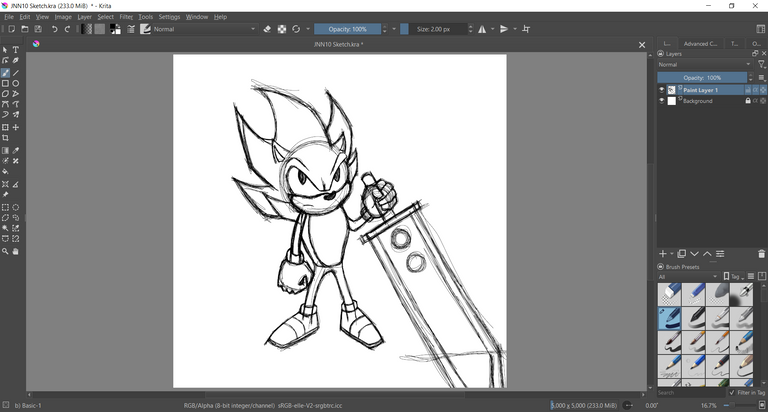Toggle Filter in Tag checkbox
The width and height of the screenshot is (768, 412).
(732, 393)
